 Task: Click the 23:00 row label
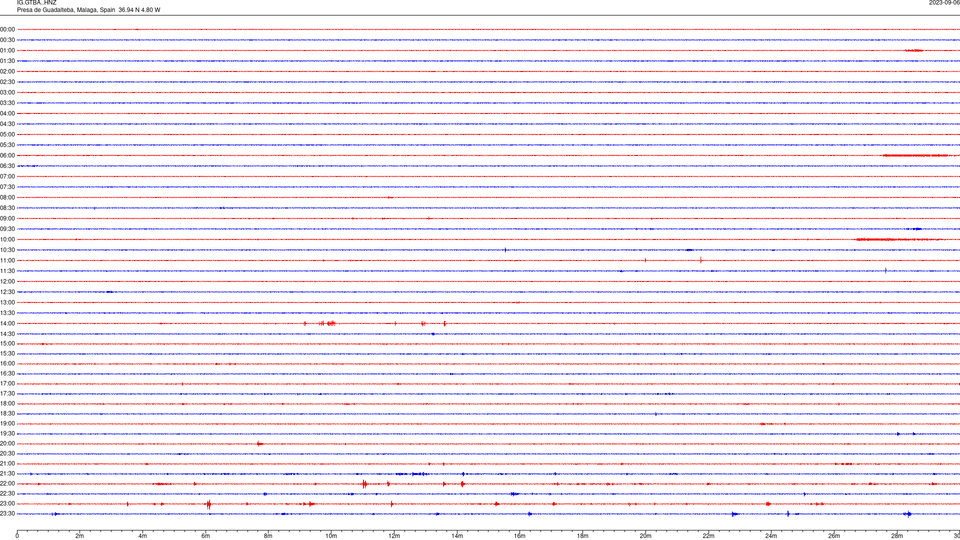click(7, 504)
